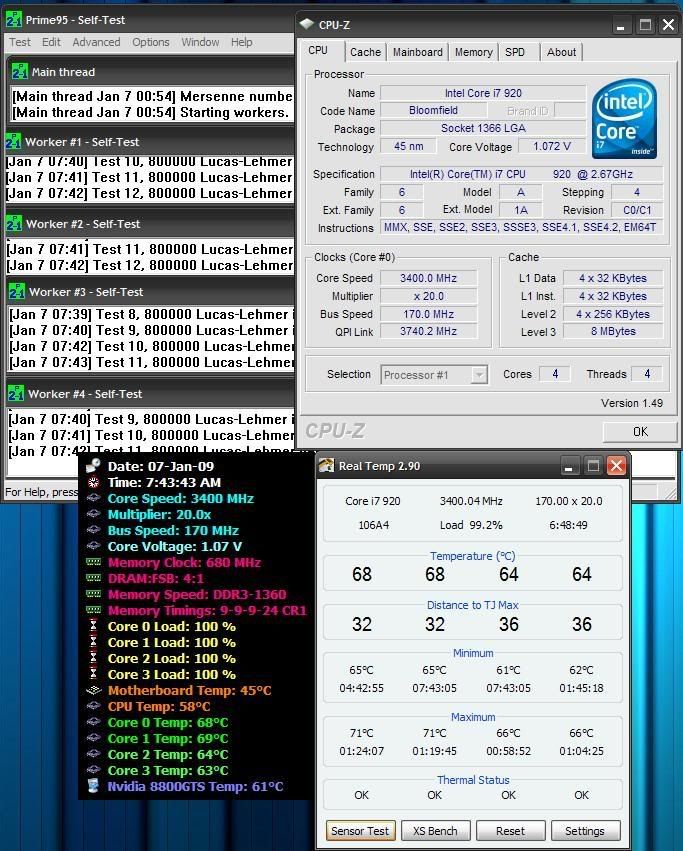Click the Main thread window icon

pyautogui.click(x=20, y=71)
